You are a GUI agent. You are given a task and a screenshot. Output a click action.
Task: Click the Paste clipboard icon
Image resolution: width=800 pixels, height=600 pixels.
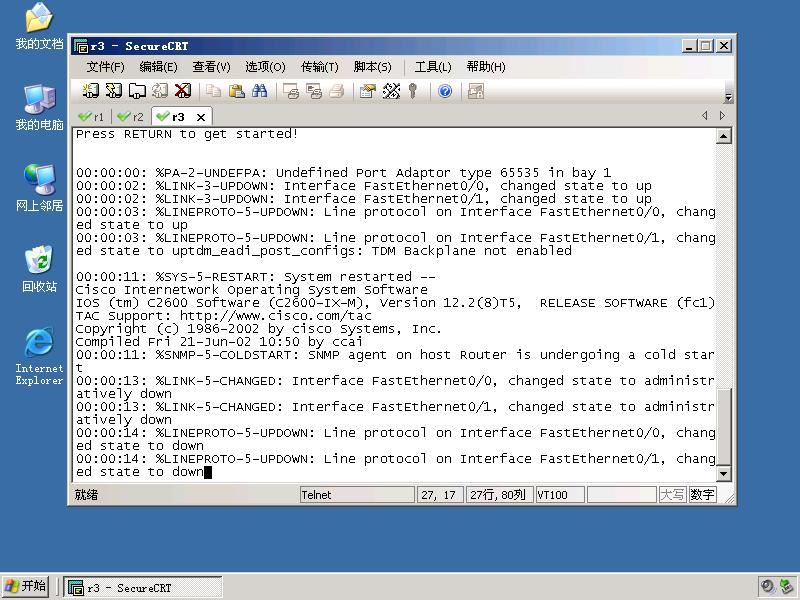click(236, 91)
